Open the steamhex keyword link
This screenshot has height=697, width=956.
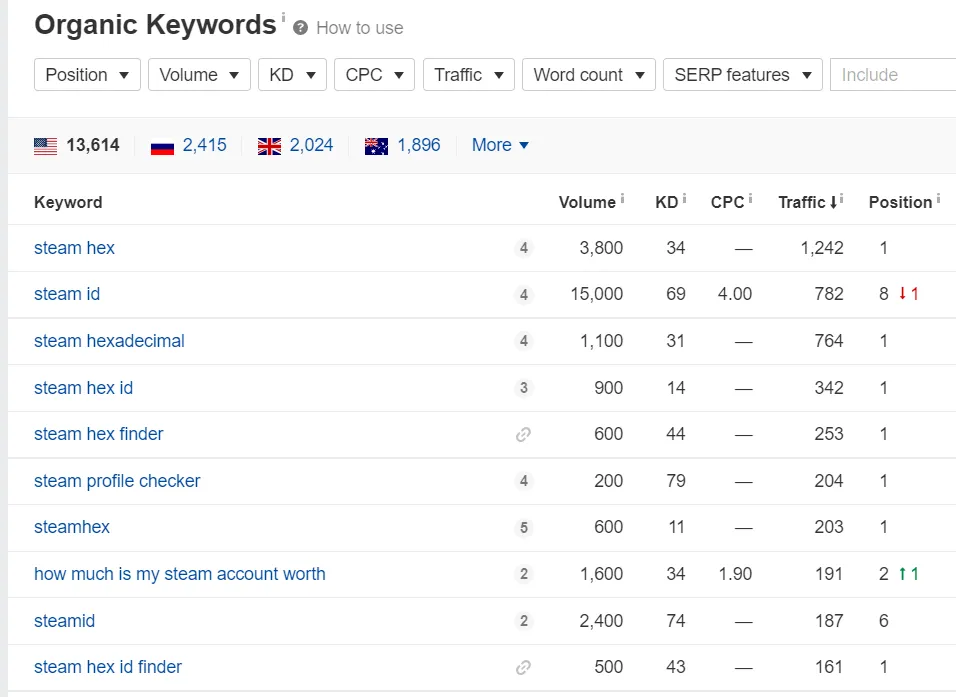point(72,527)
